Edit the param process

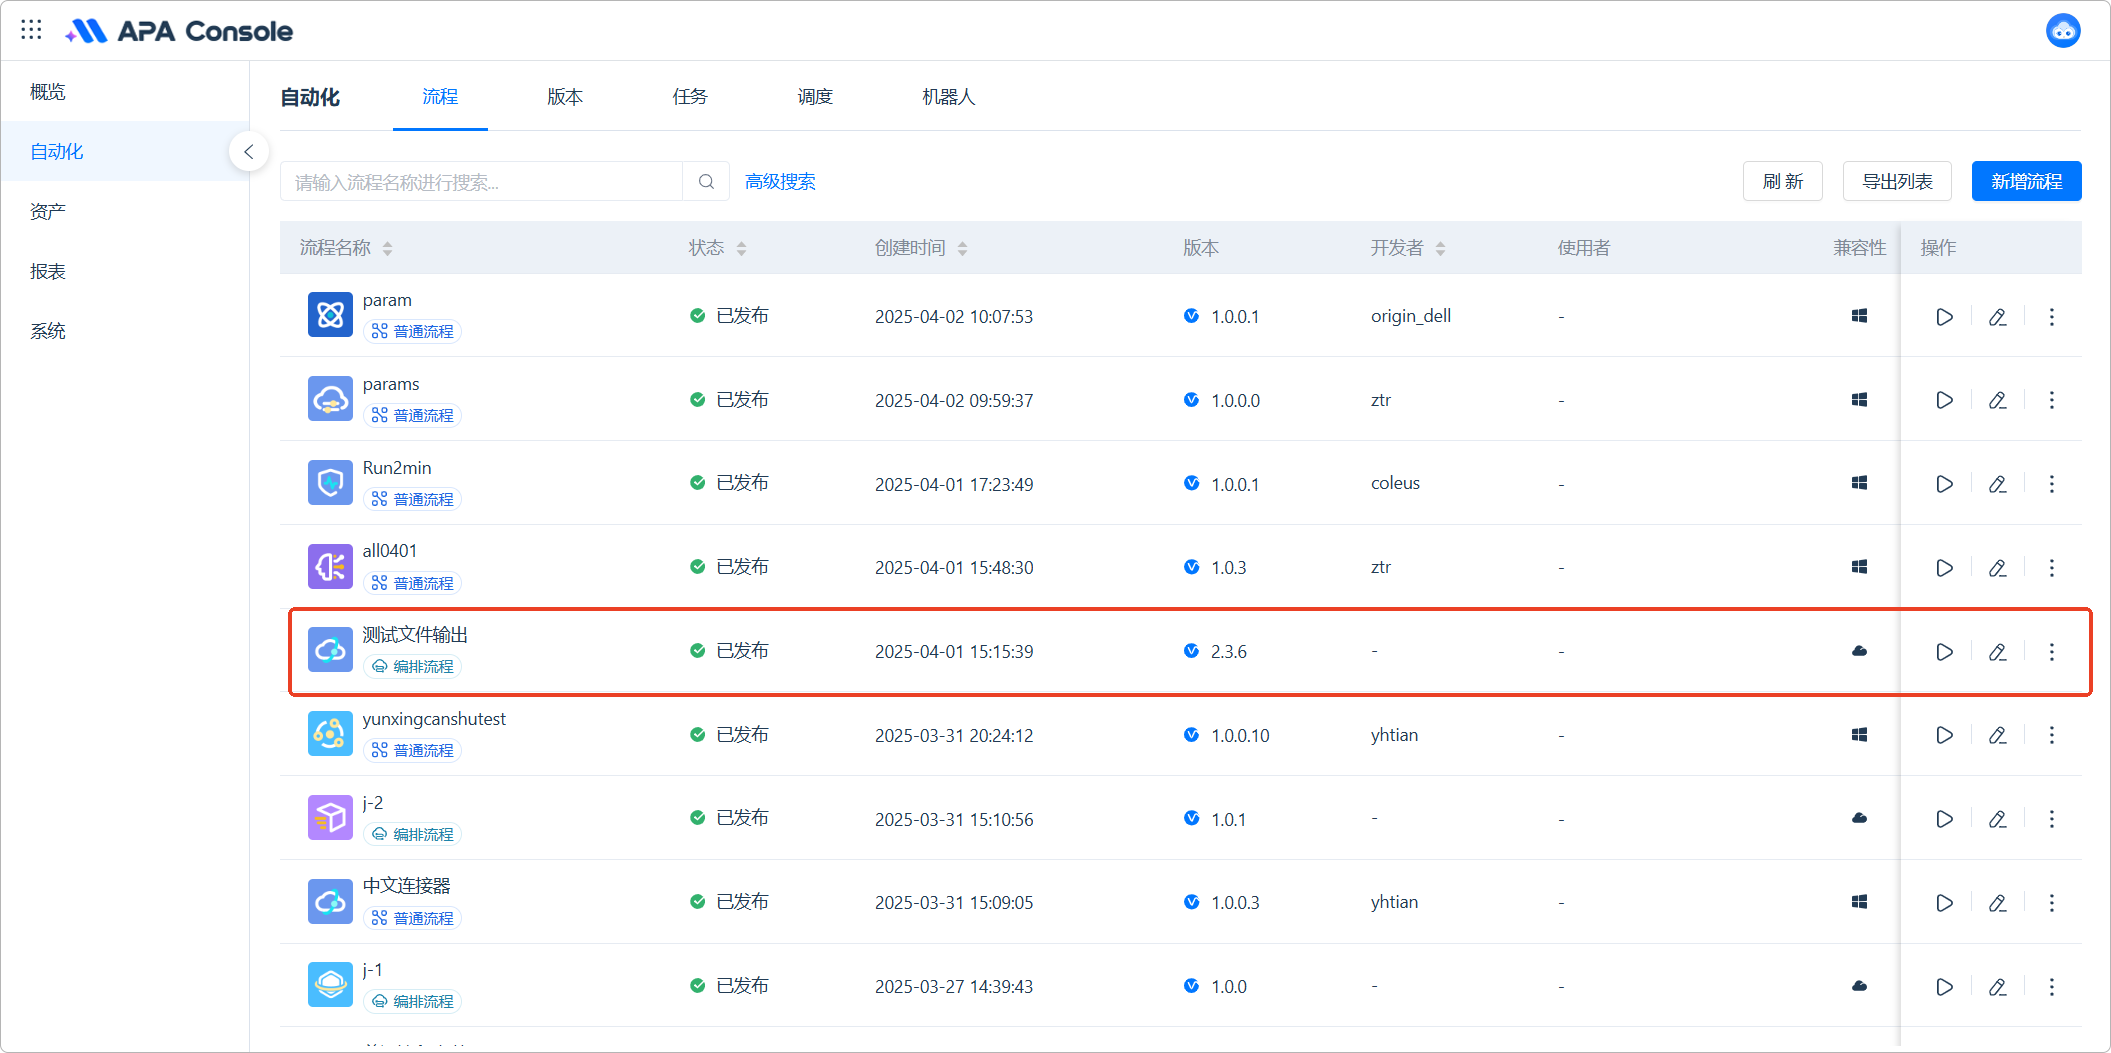coord(1998,317)
